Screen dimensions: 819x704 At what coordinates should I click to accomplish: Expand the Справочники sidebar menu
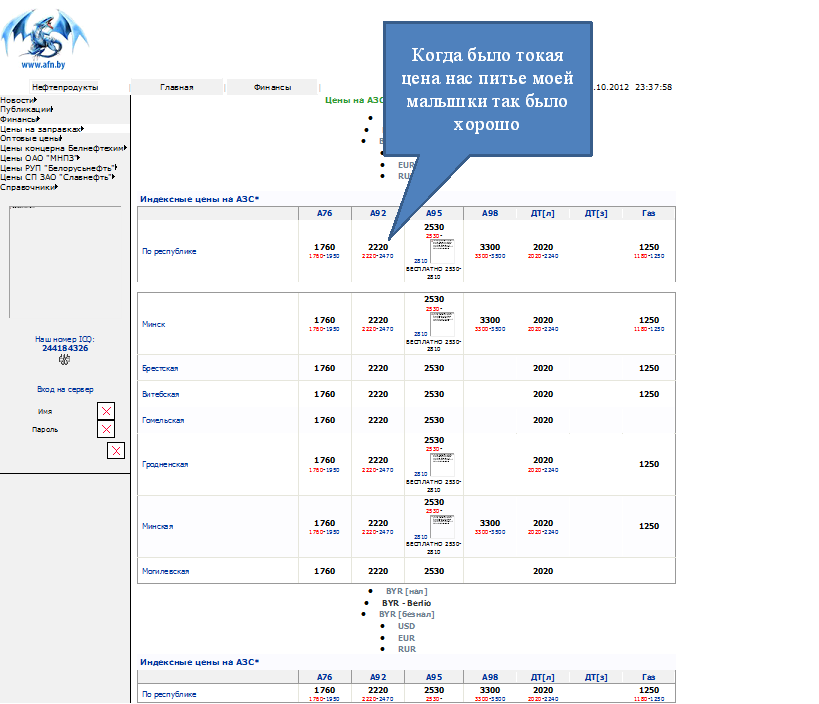[x=27, y=186]
